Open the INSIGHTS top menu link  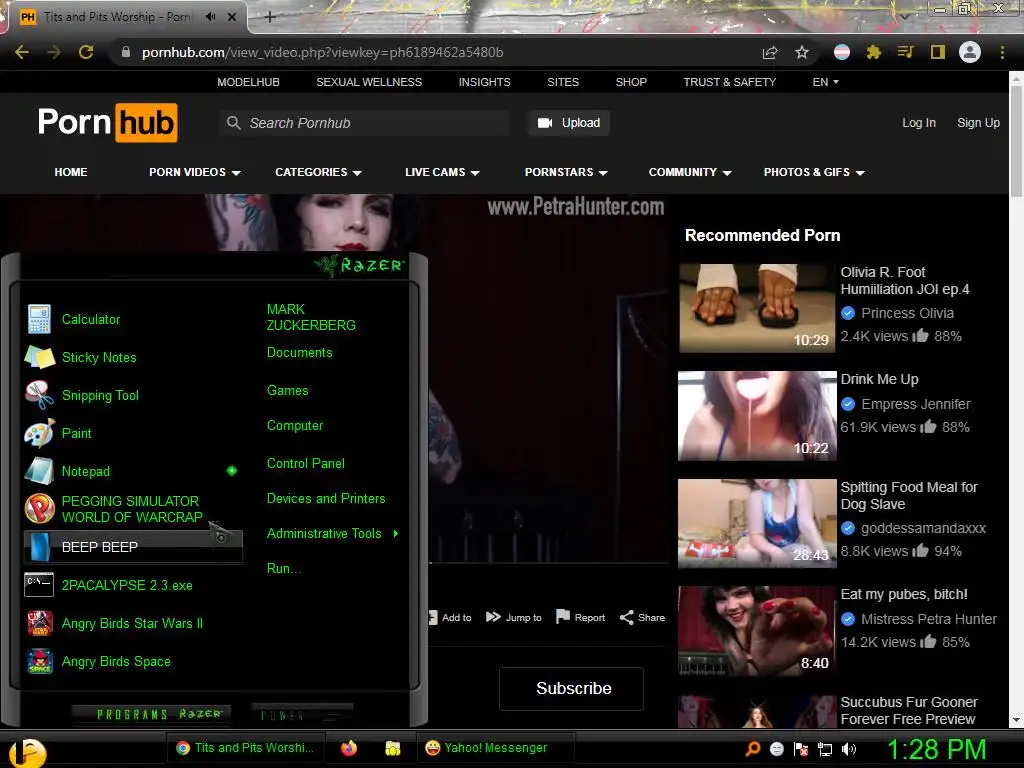[x=485, y=82]
